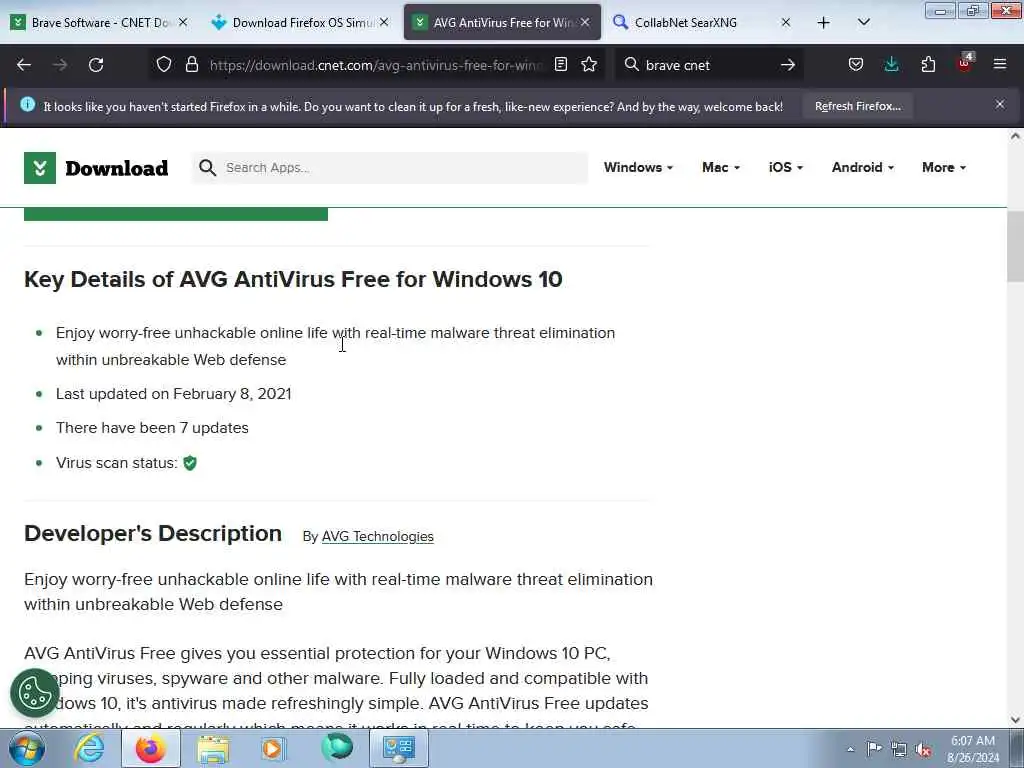The height and width of the screenshot is (768, 1024).
Task: Expand the iOS platform menu
Action: [785, 167]
